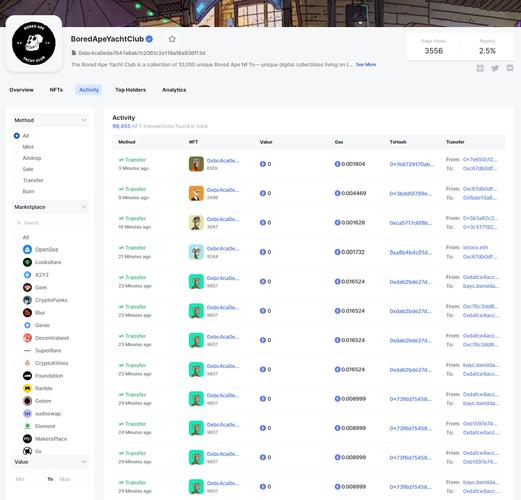Viewport: 521px width, 500px height.
Task: Favorite the collection with the star icon
Action: point(172,39)
